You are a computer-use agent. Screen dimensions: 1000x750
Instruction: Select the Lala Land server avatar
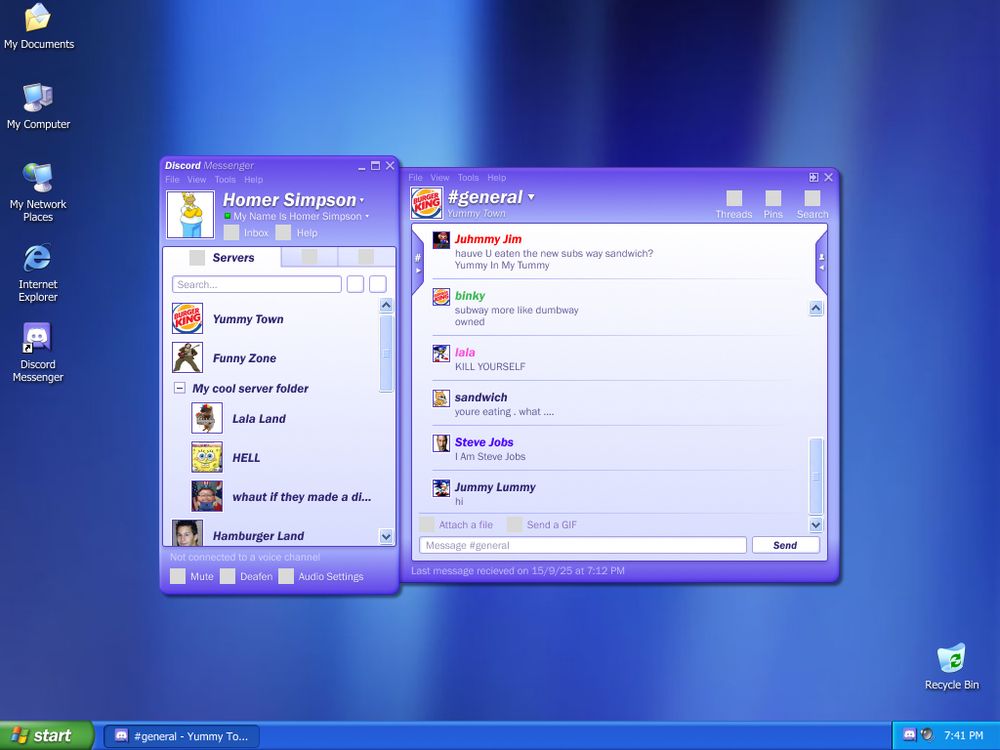pyautogui.click(x=207, y=418)
